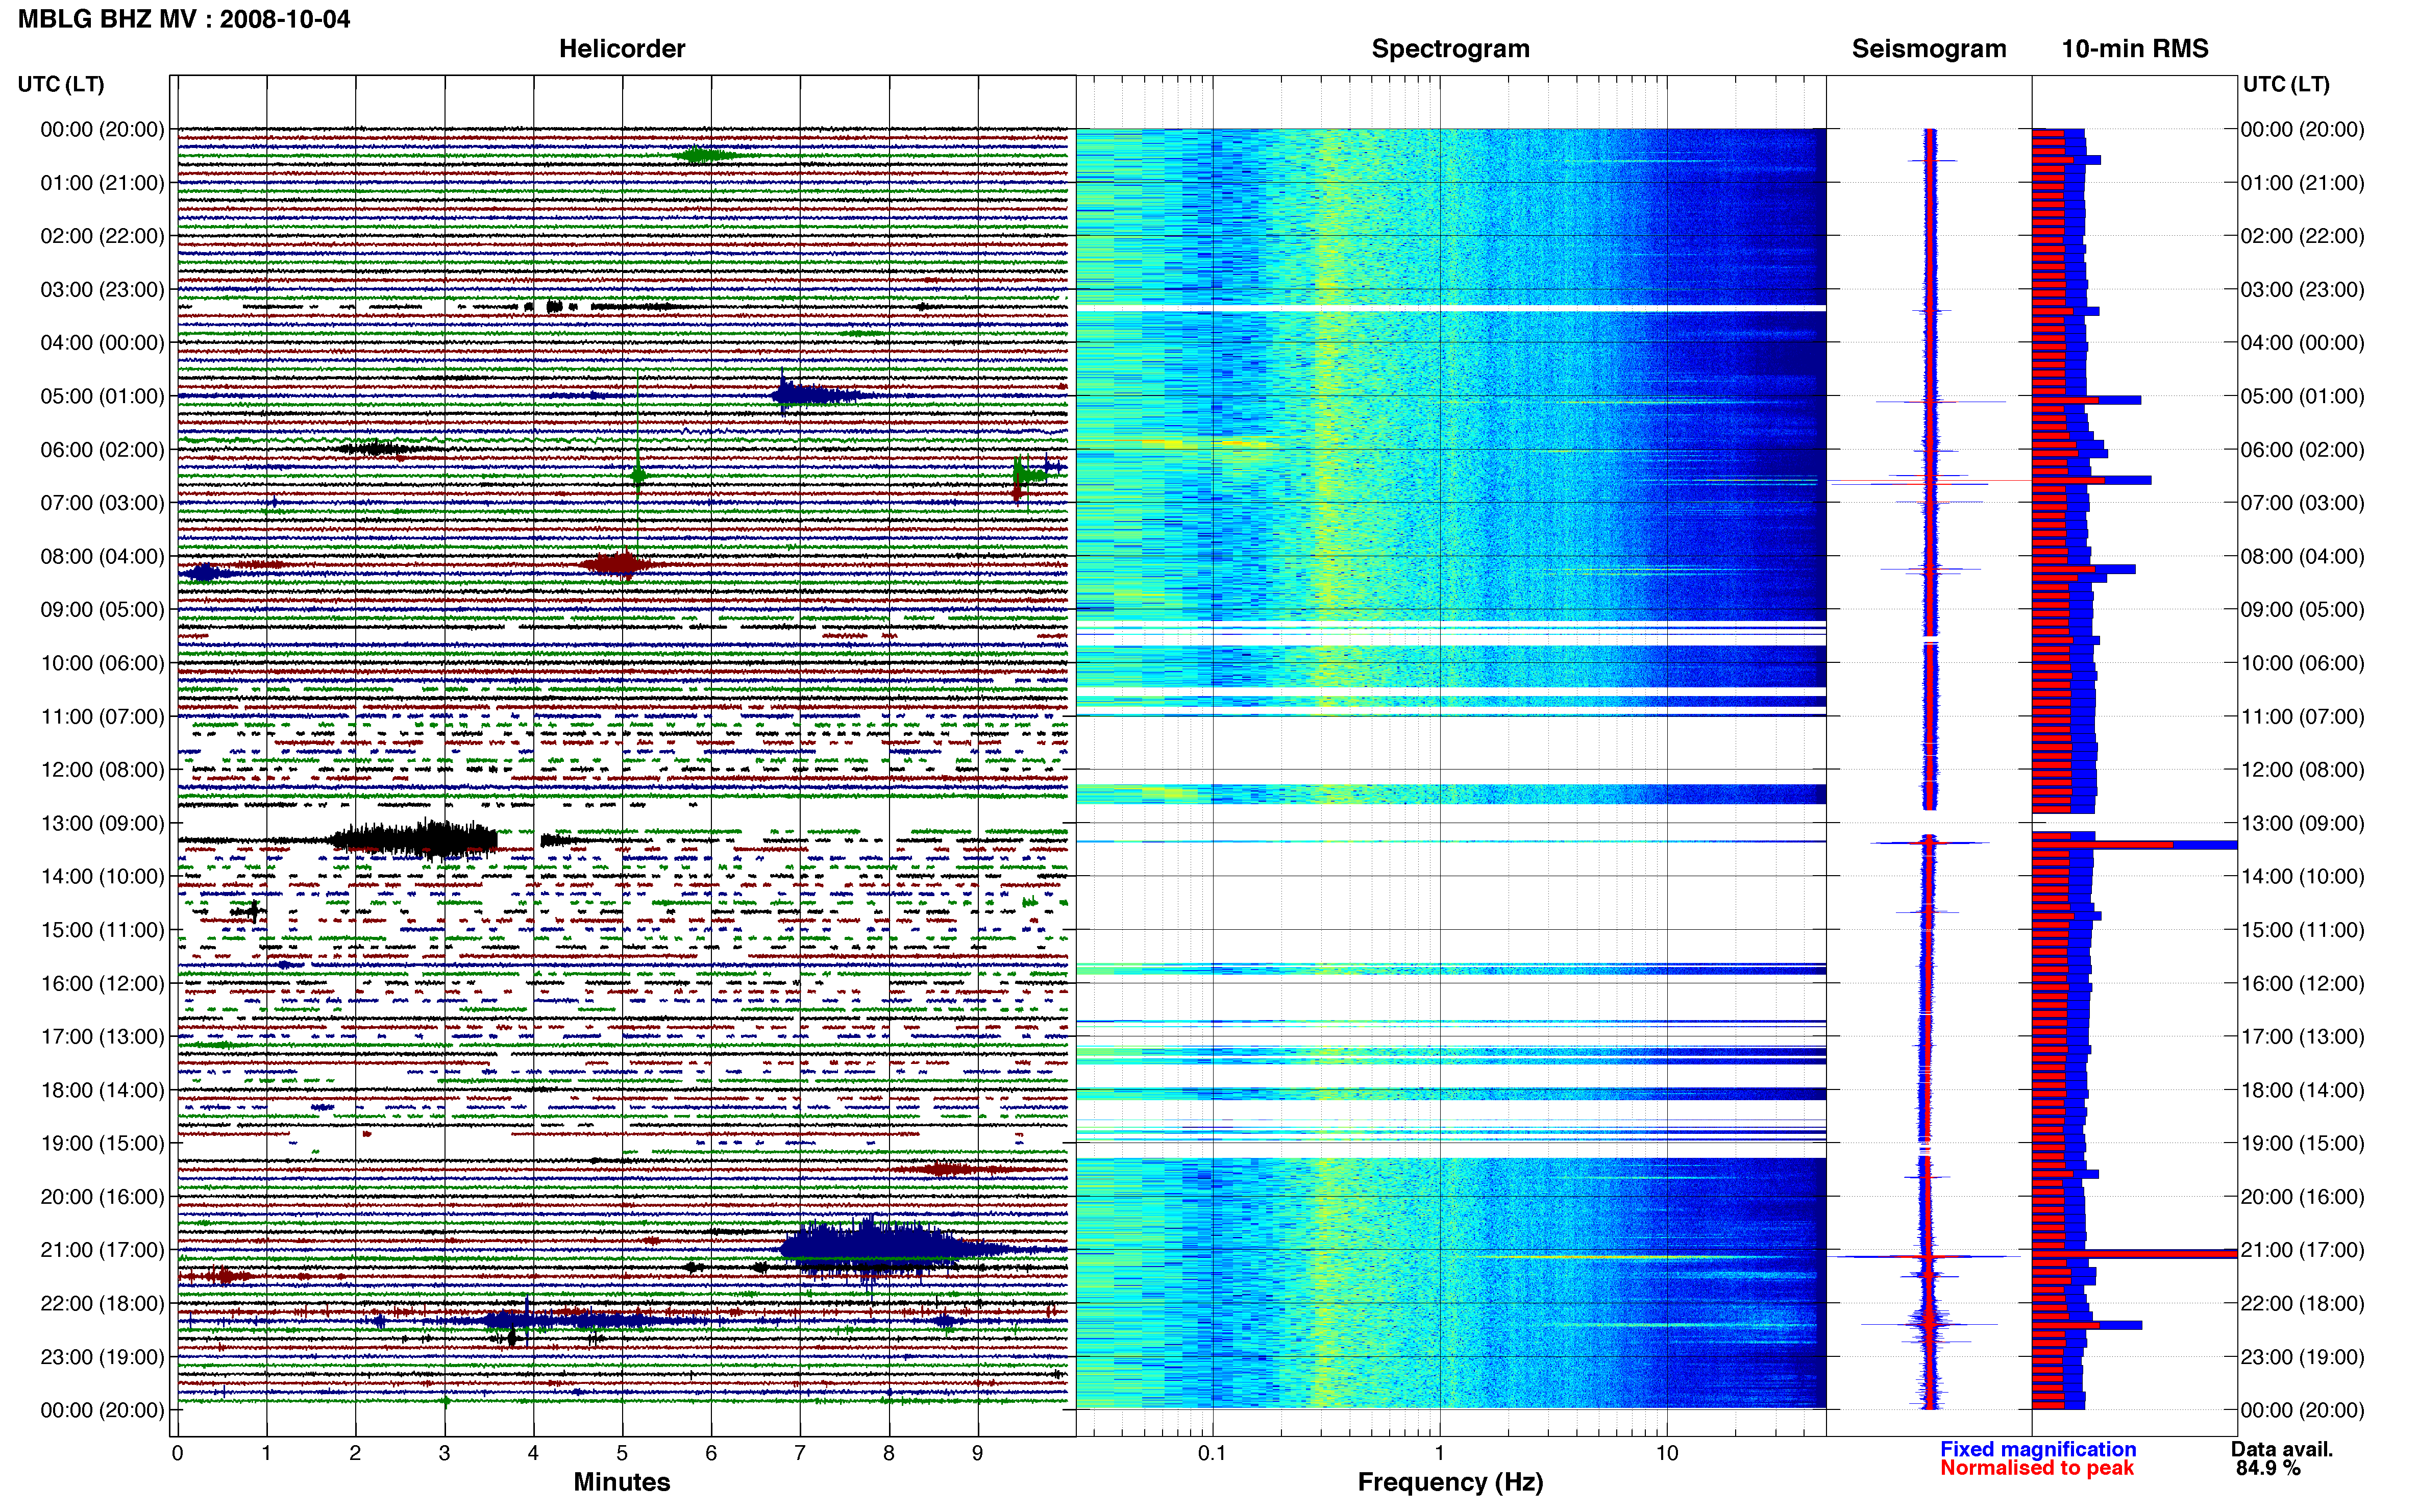Click the 'Frequency (Hz)' x-axis label

coord(1450,1482)
